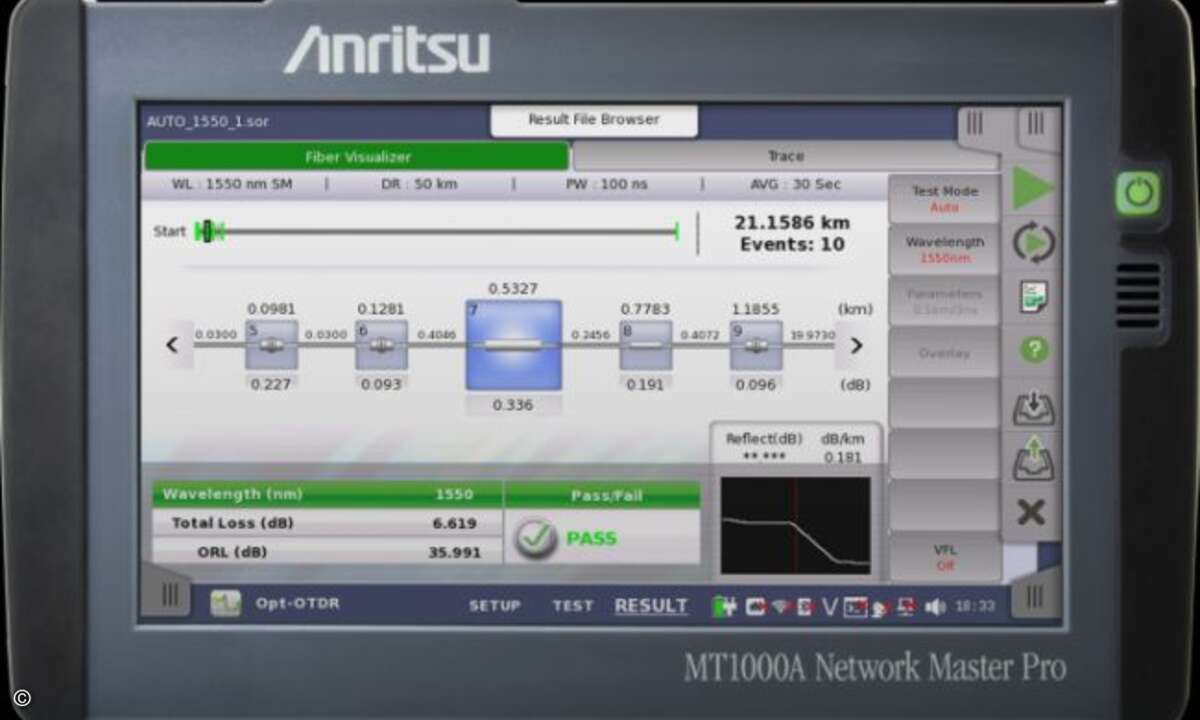This screenshot has height=720, width=1200.
Task: Select event 6 on the fiber map
Action: pos(381,345)
